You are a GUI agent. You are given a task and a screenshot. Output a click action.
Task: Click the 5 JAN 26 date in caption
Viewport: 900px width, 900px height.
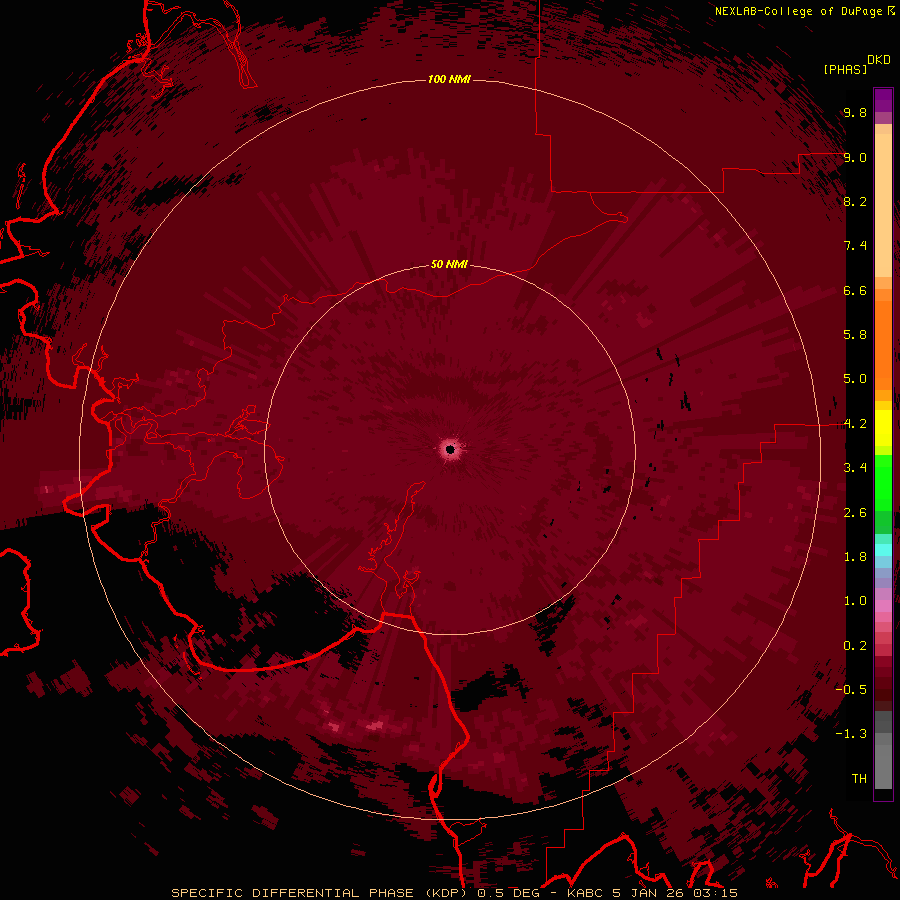648,893
